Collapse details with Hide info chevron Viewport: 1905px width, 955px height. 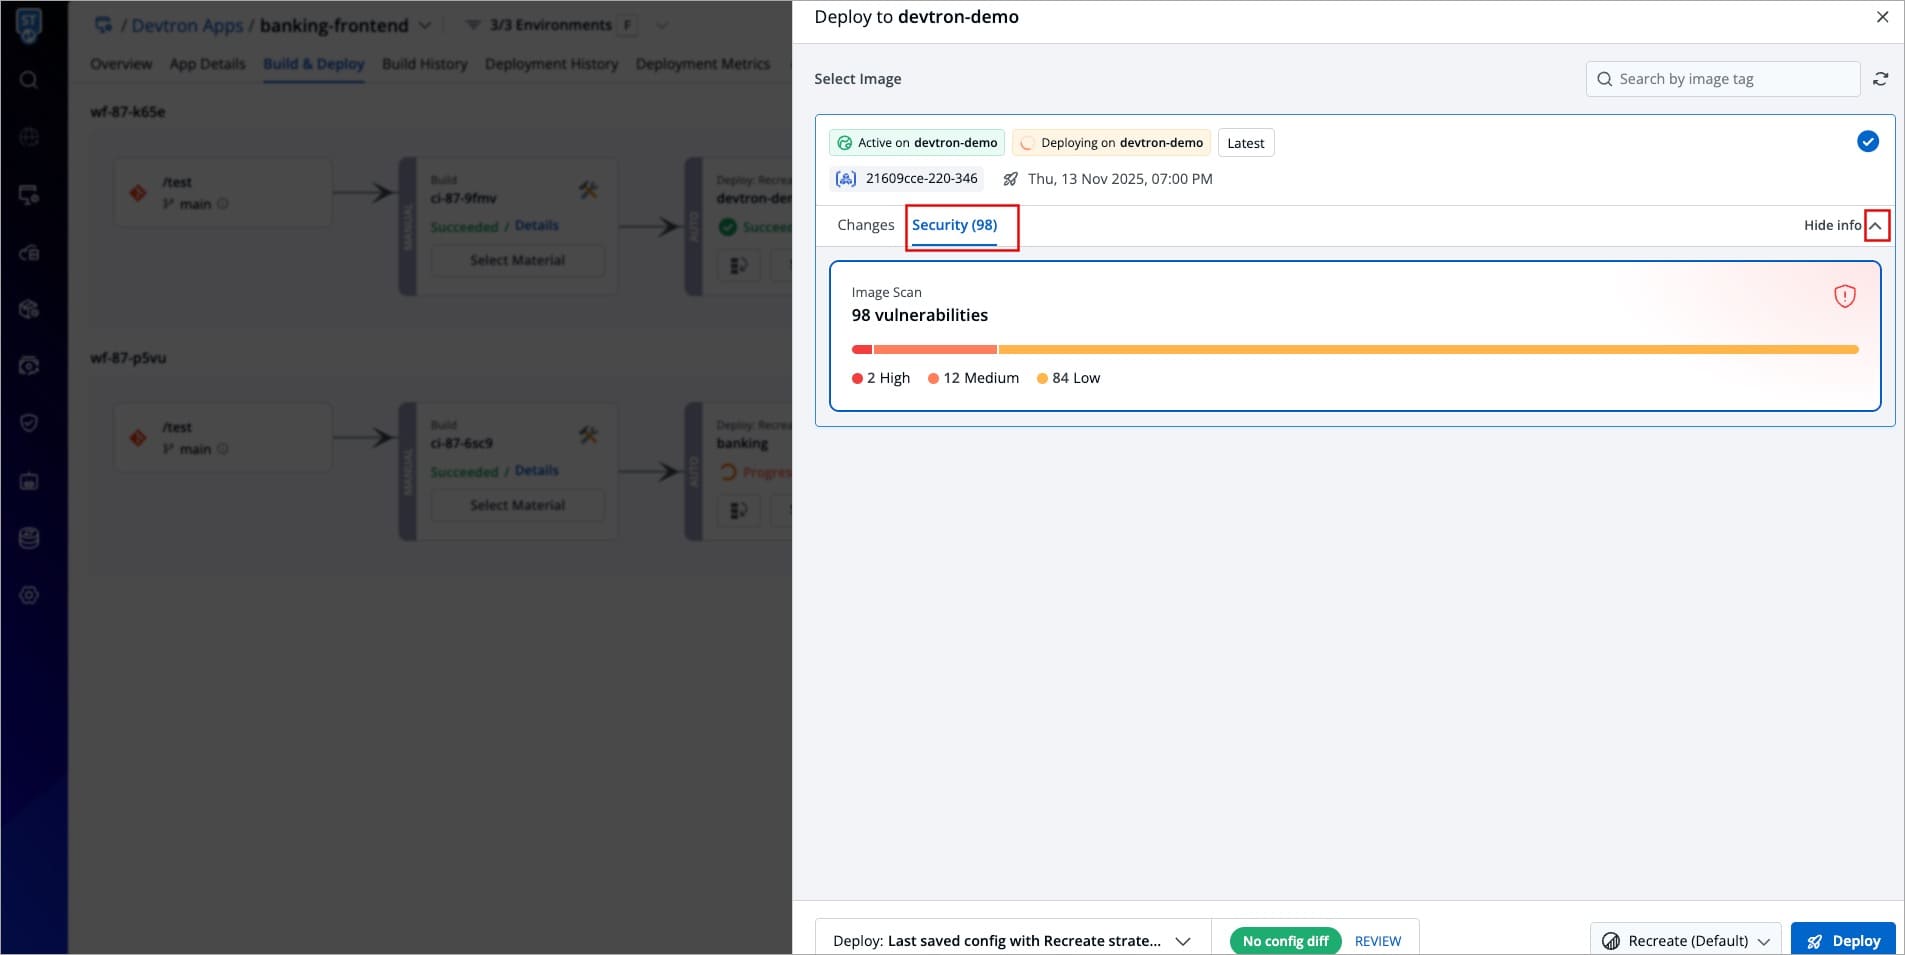[x=1876, y=226]
